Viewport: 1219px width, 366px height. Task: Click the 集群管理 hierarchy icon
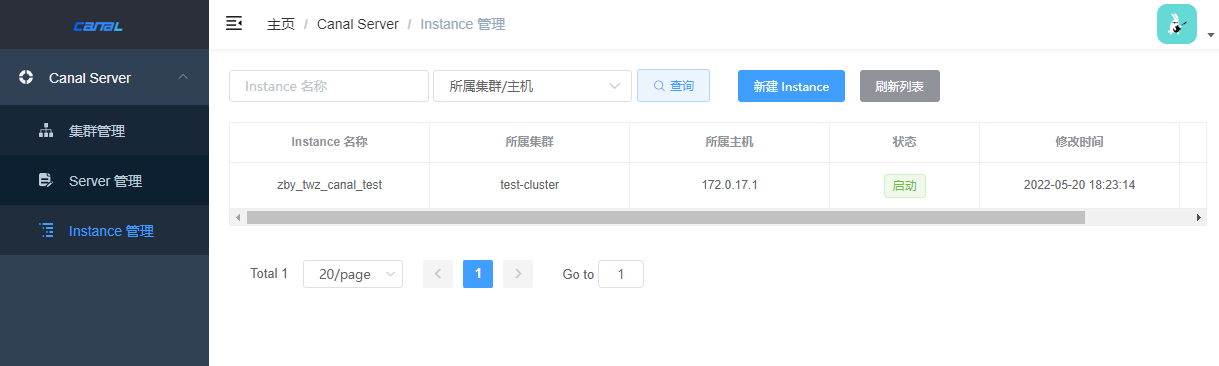coord(45,131)
